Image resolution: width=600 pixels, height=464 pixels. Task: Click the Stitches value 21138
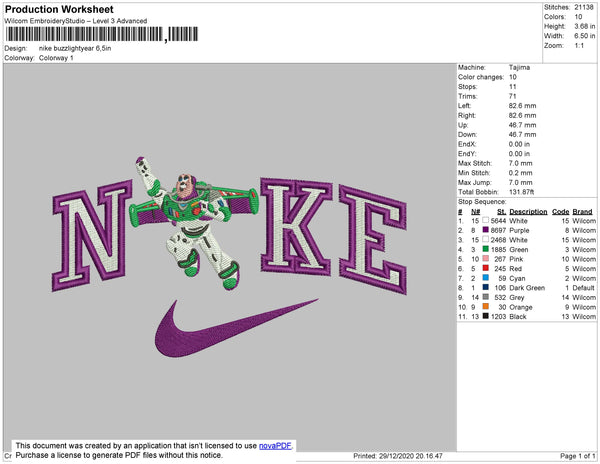tap(584, 7)
